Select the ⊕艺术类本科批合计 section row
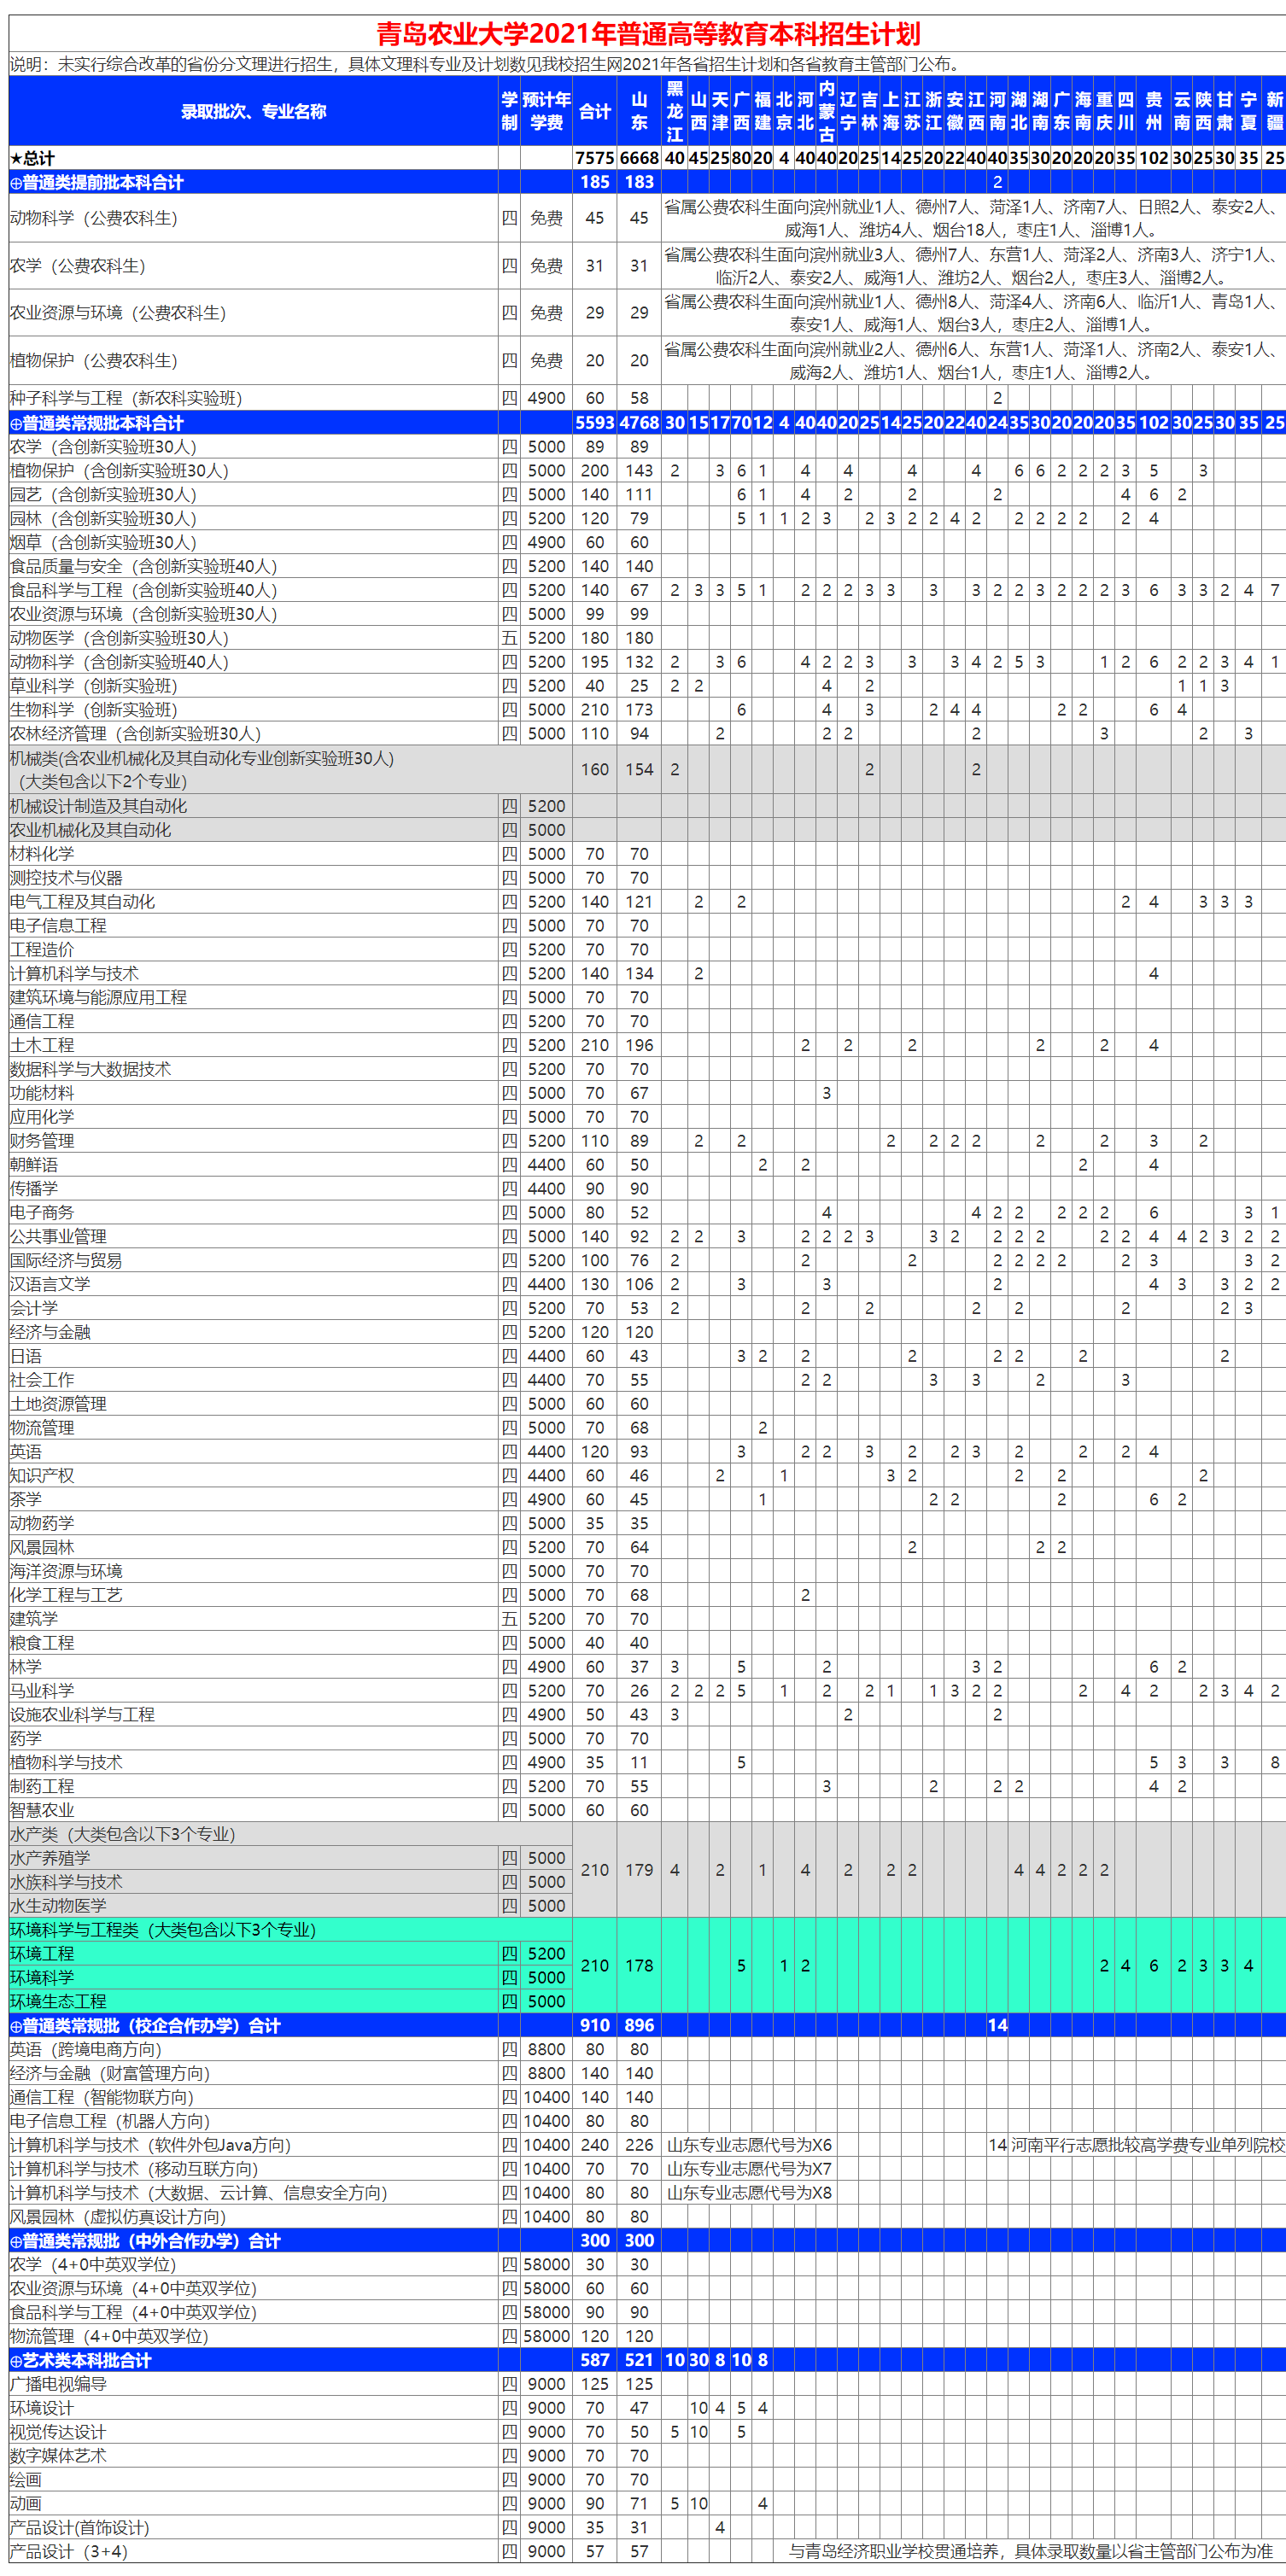 click(x=647, y=2360)
